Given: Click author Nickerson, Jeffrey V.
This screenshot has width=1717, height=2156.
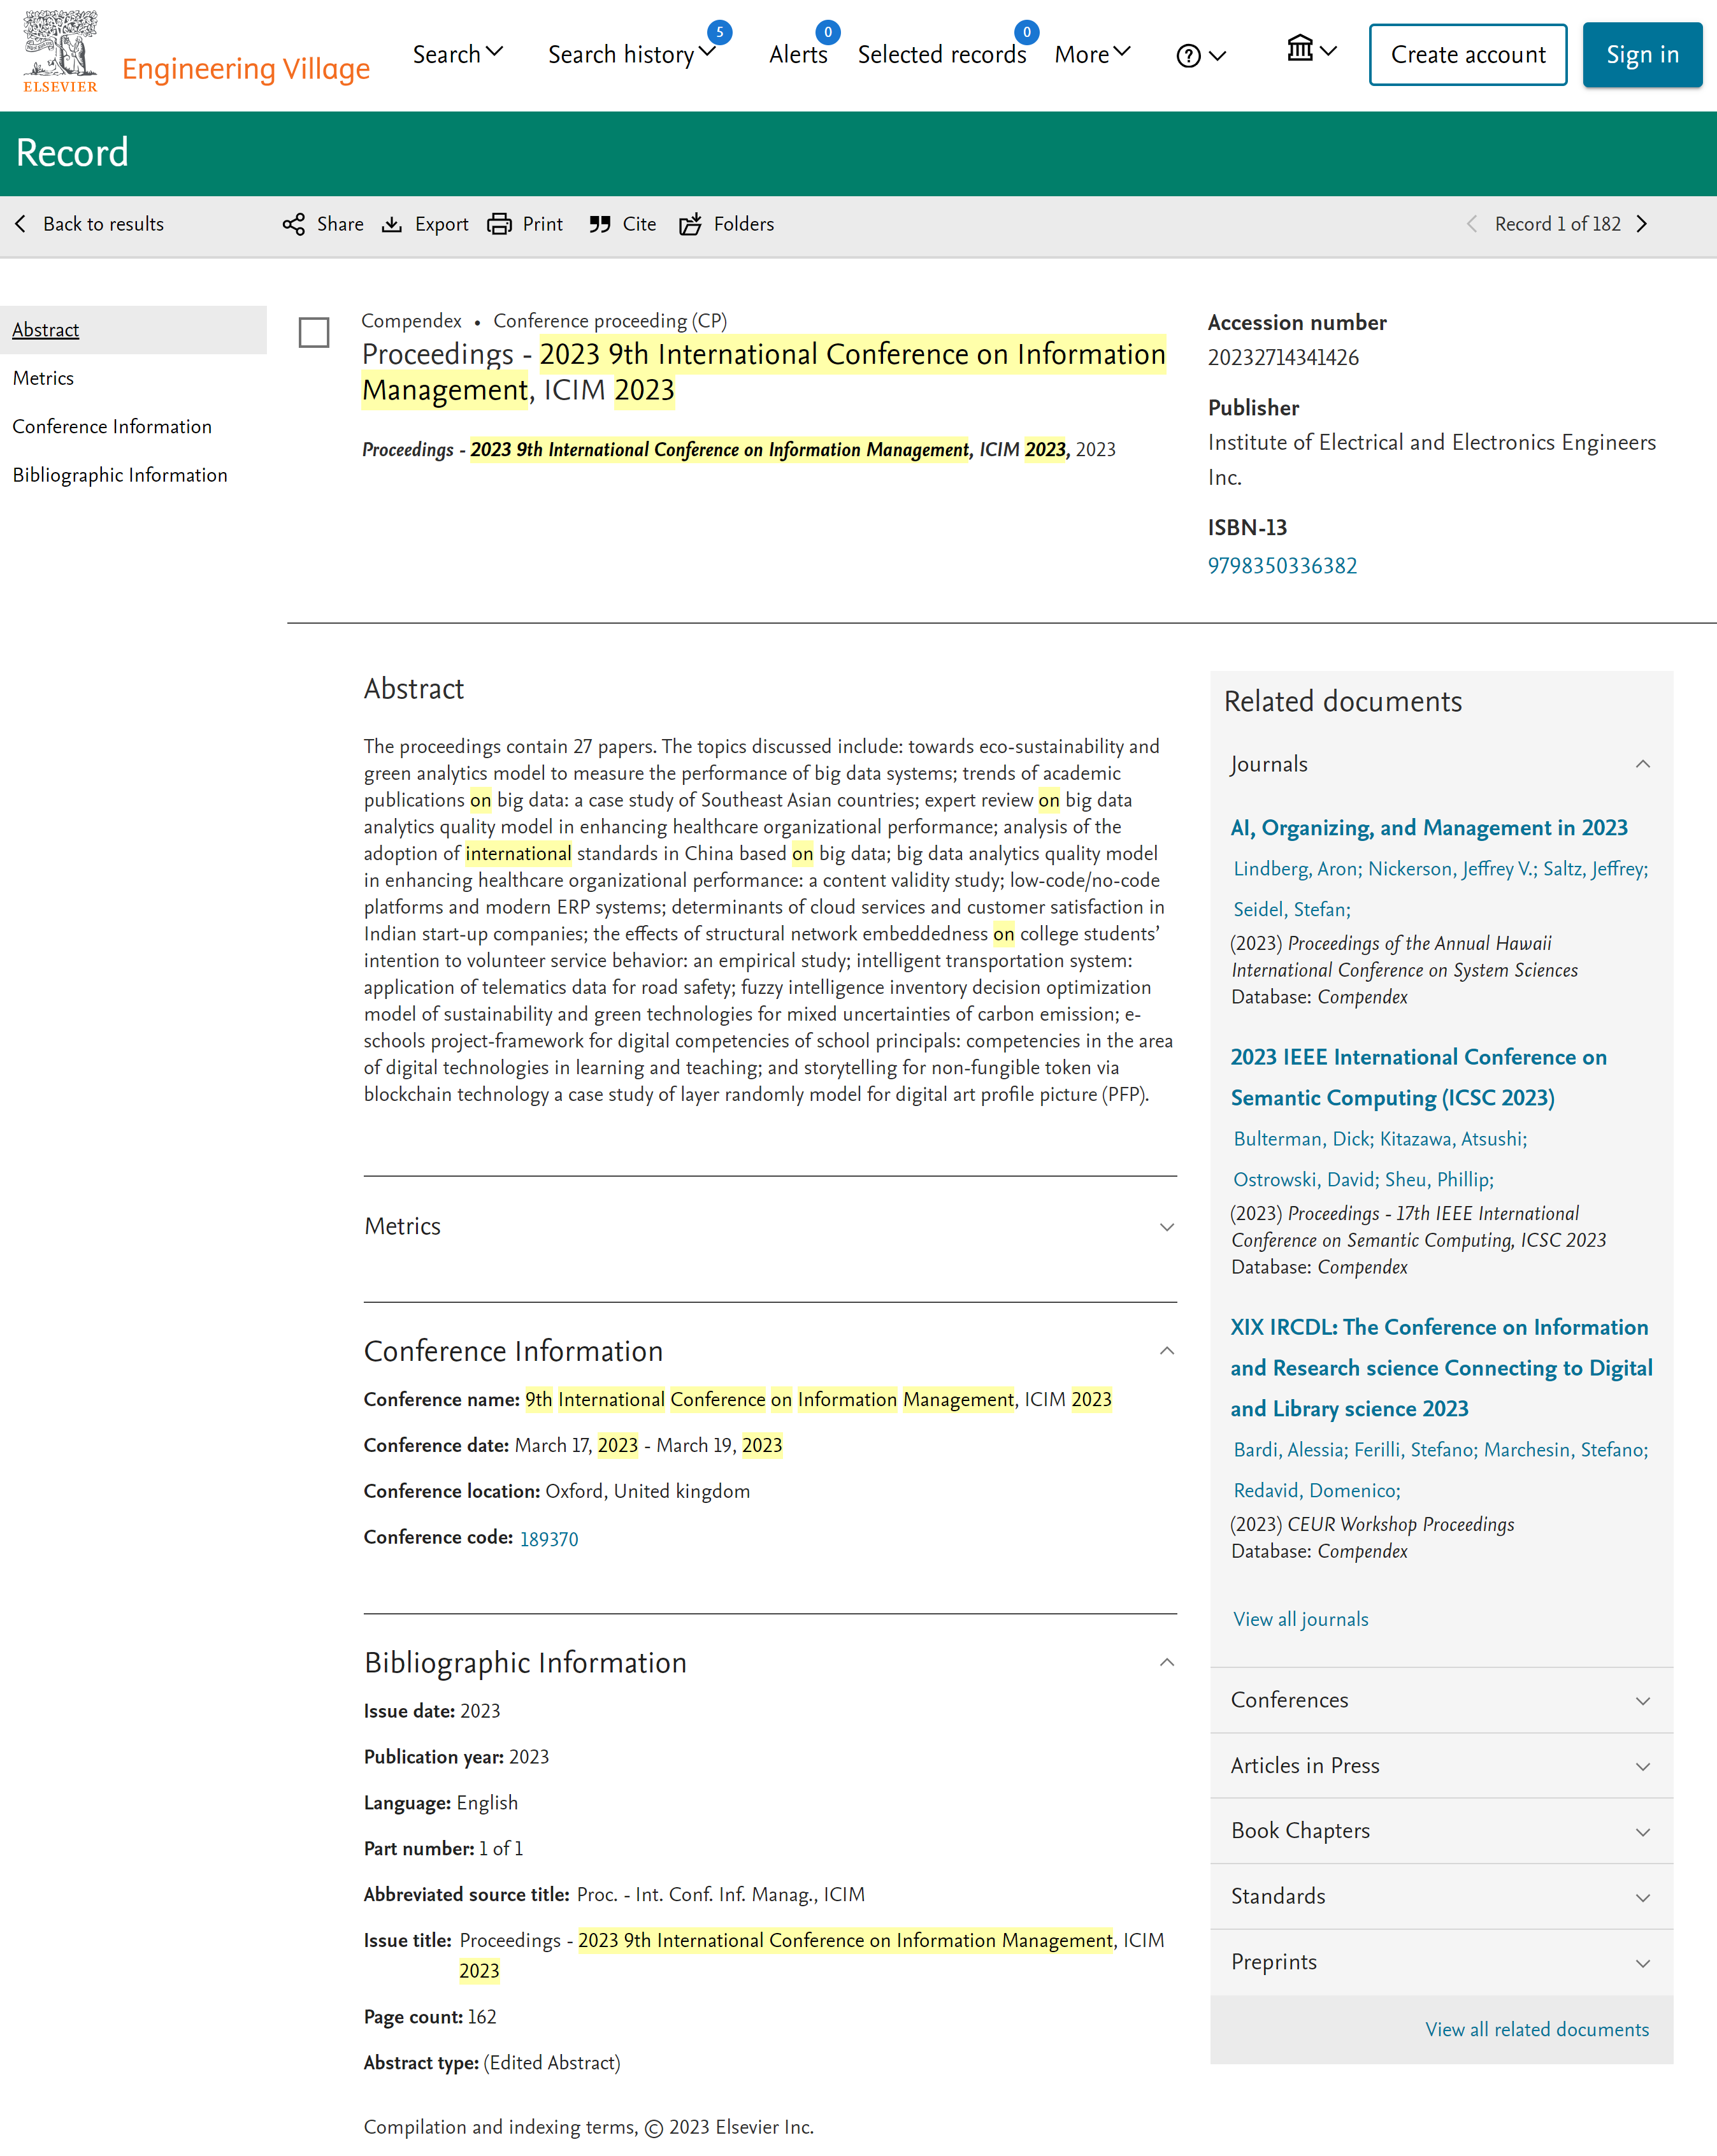Looking at the screenshot, I should (1452, 869).
